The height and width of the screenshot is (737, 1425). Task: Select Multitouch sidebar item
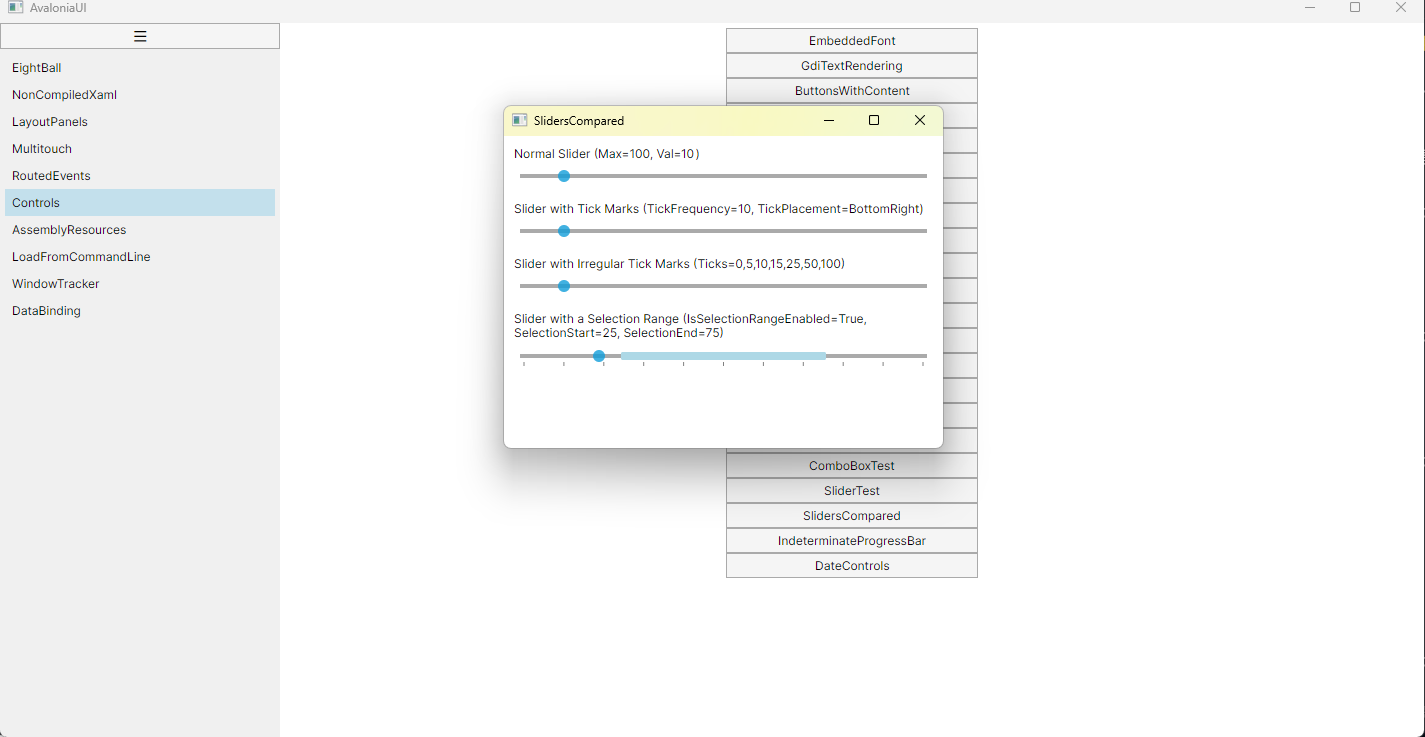click(x=138, y=149)
